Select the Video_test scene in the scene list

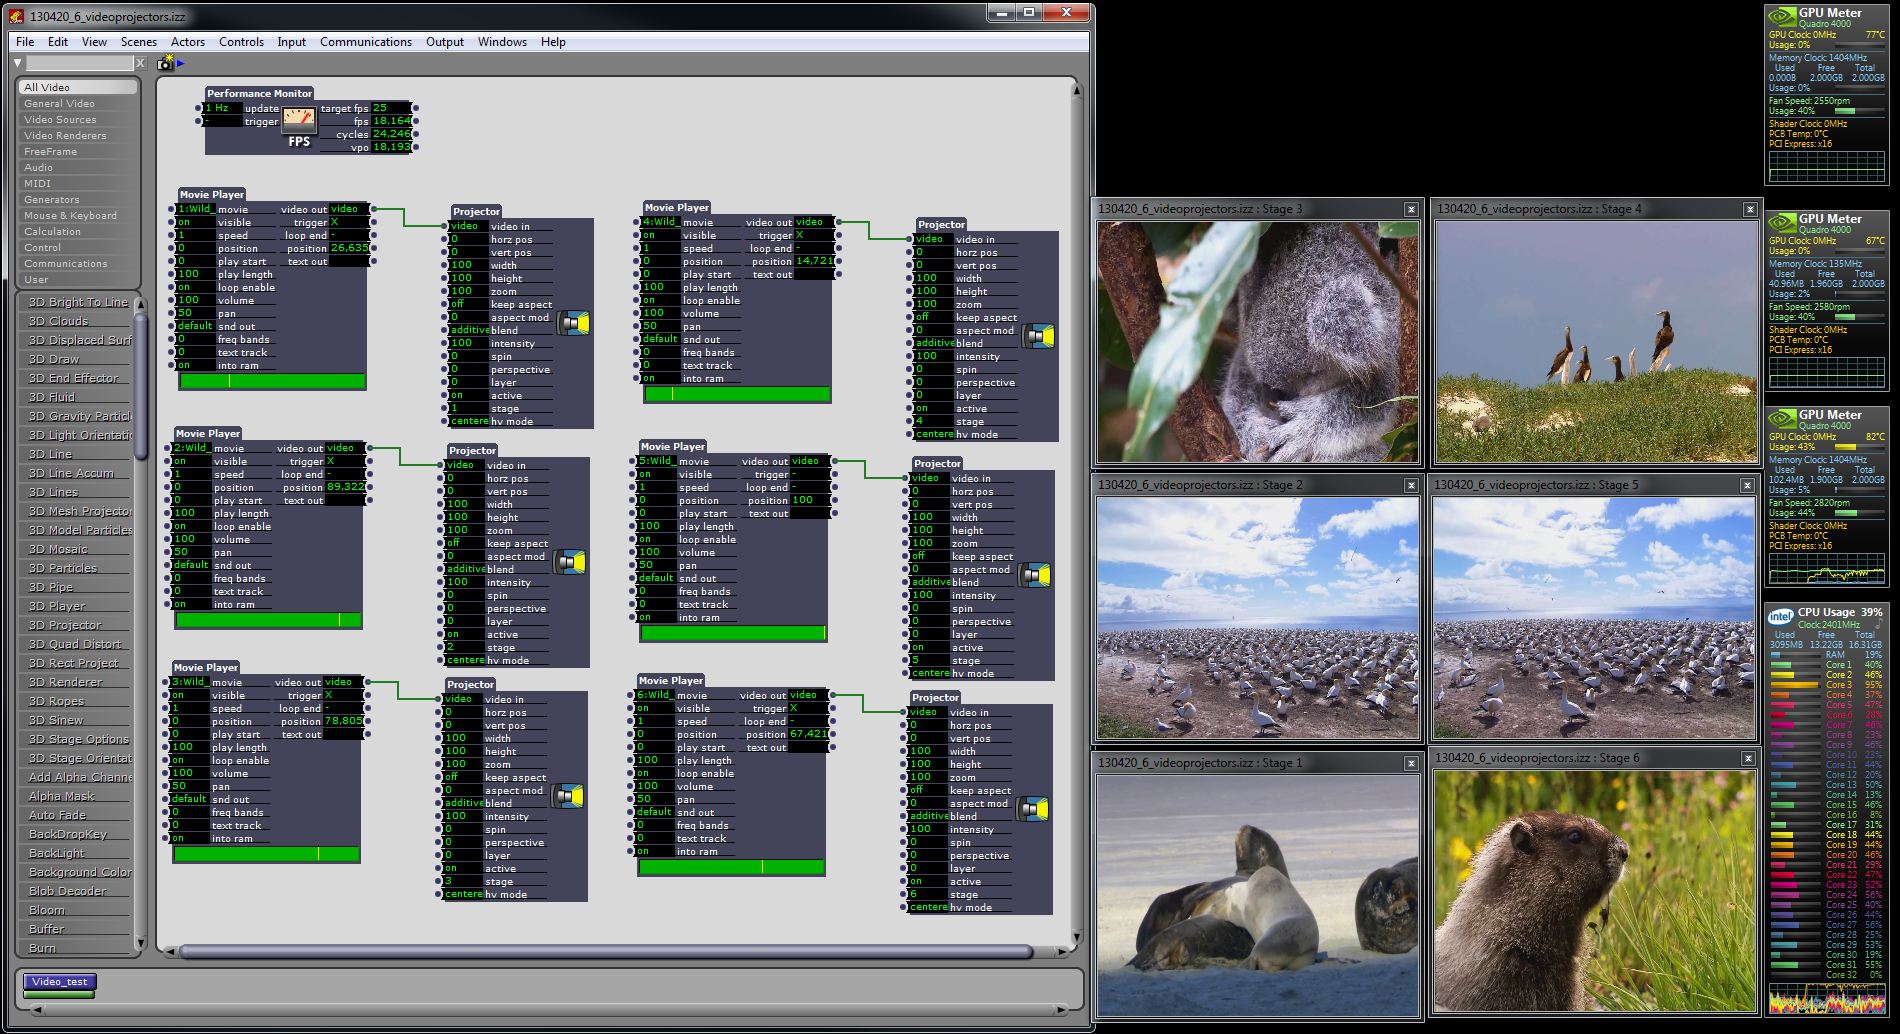(x=60, y=982)
